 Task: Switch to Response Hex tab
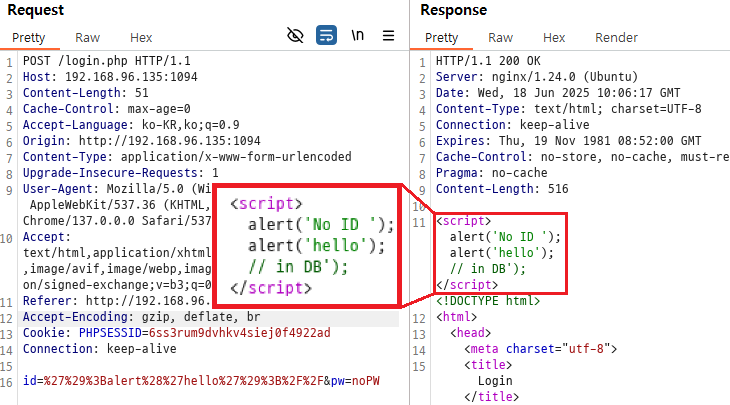(x=554, y=38)
